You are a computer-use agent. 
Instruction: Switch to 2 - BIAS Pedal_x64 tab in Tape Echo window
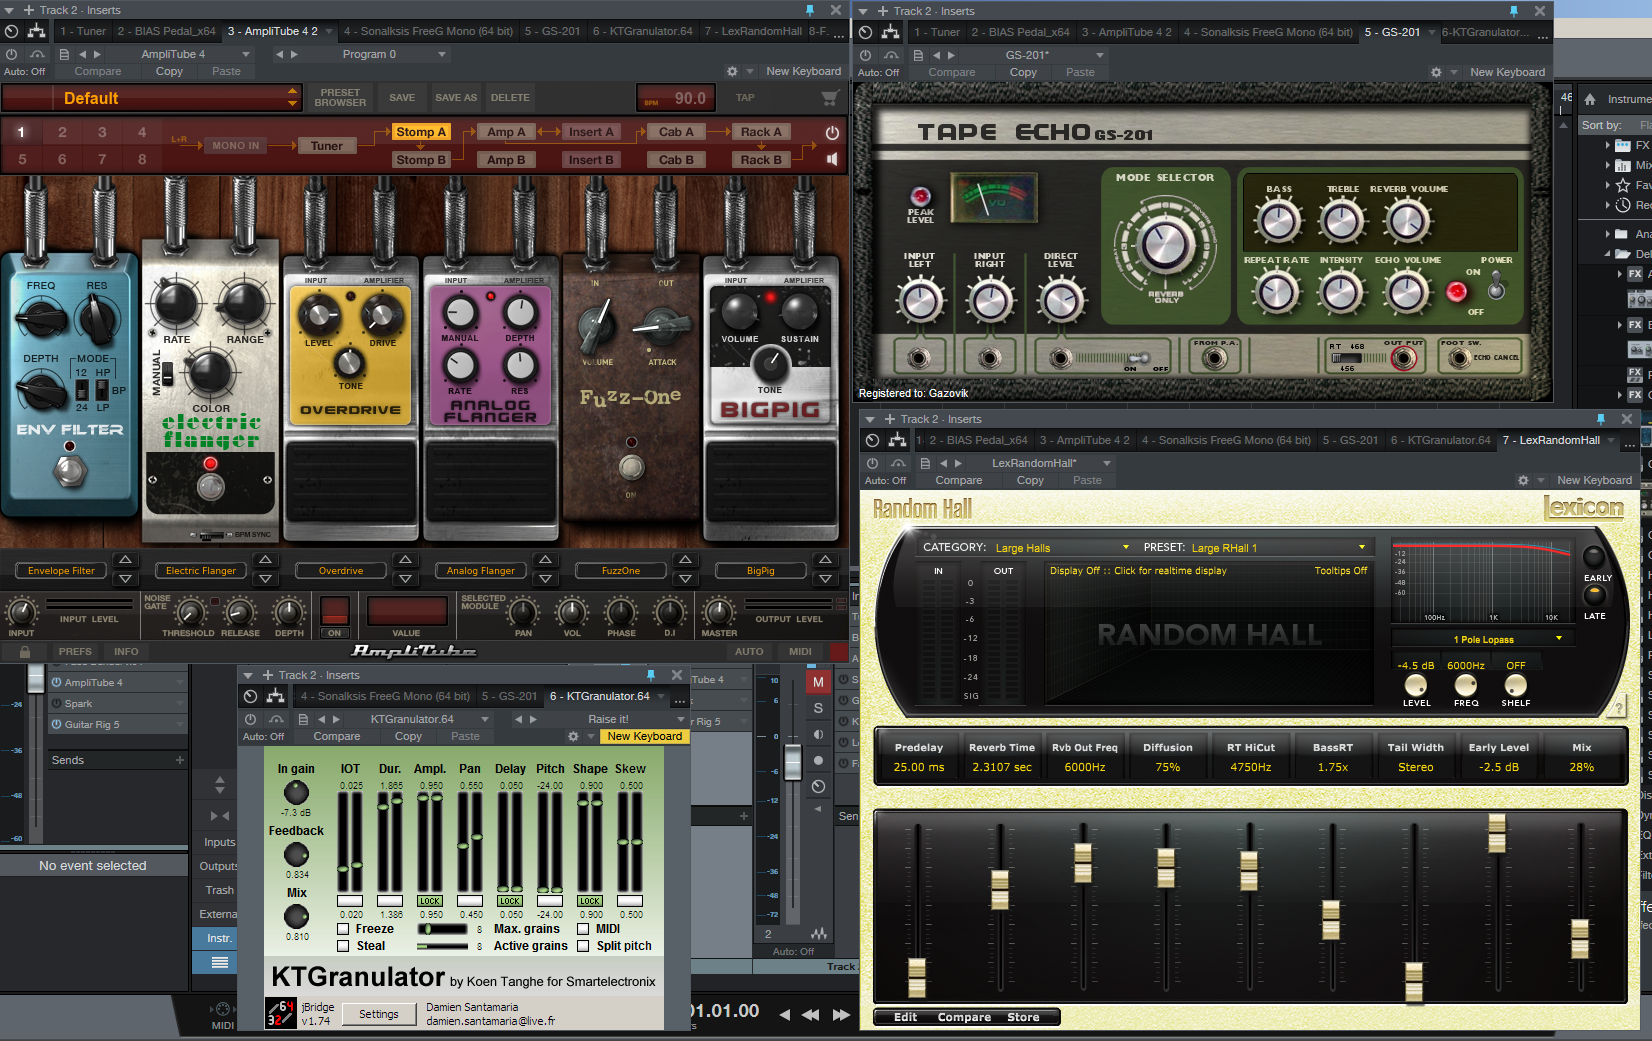pos(1020,32)
